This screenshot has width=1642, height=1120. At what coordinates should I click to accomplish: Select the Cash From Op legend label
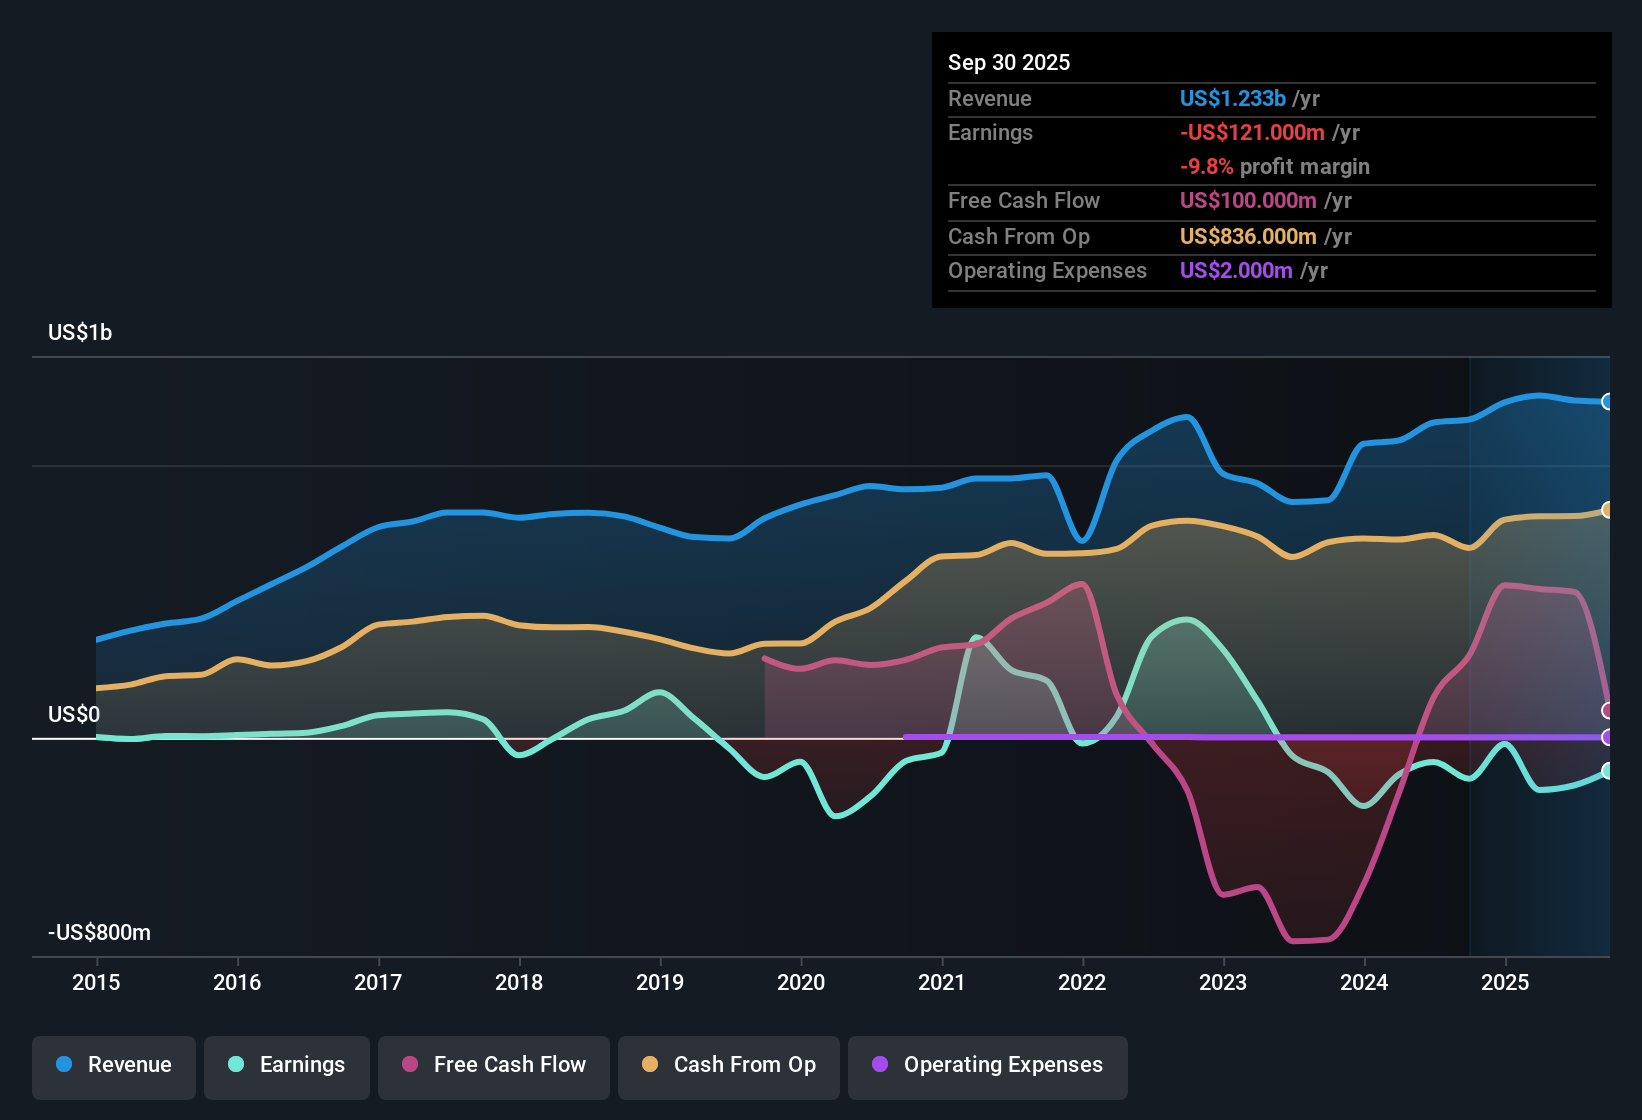pos(744,1065)
